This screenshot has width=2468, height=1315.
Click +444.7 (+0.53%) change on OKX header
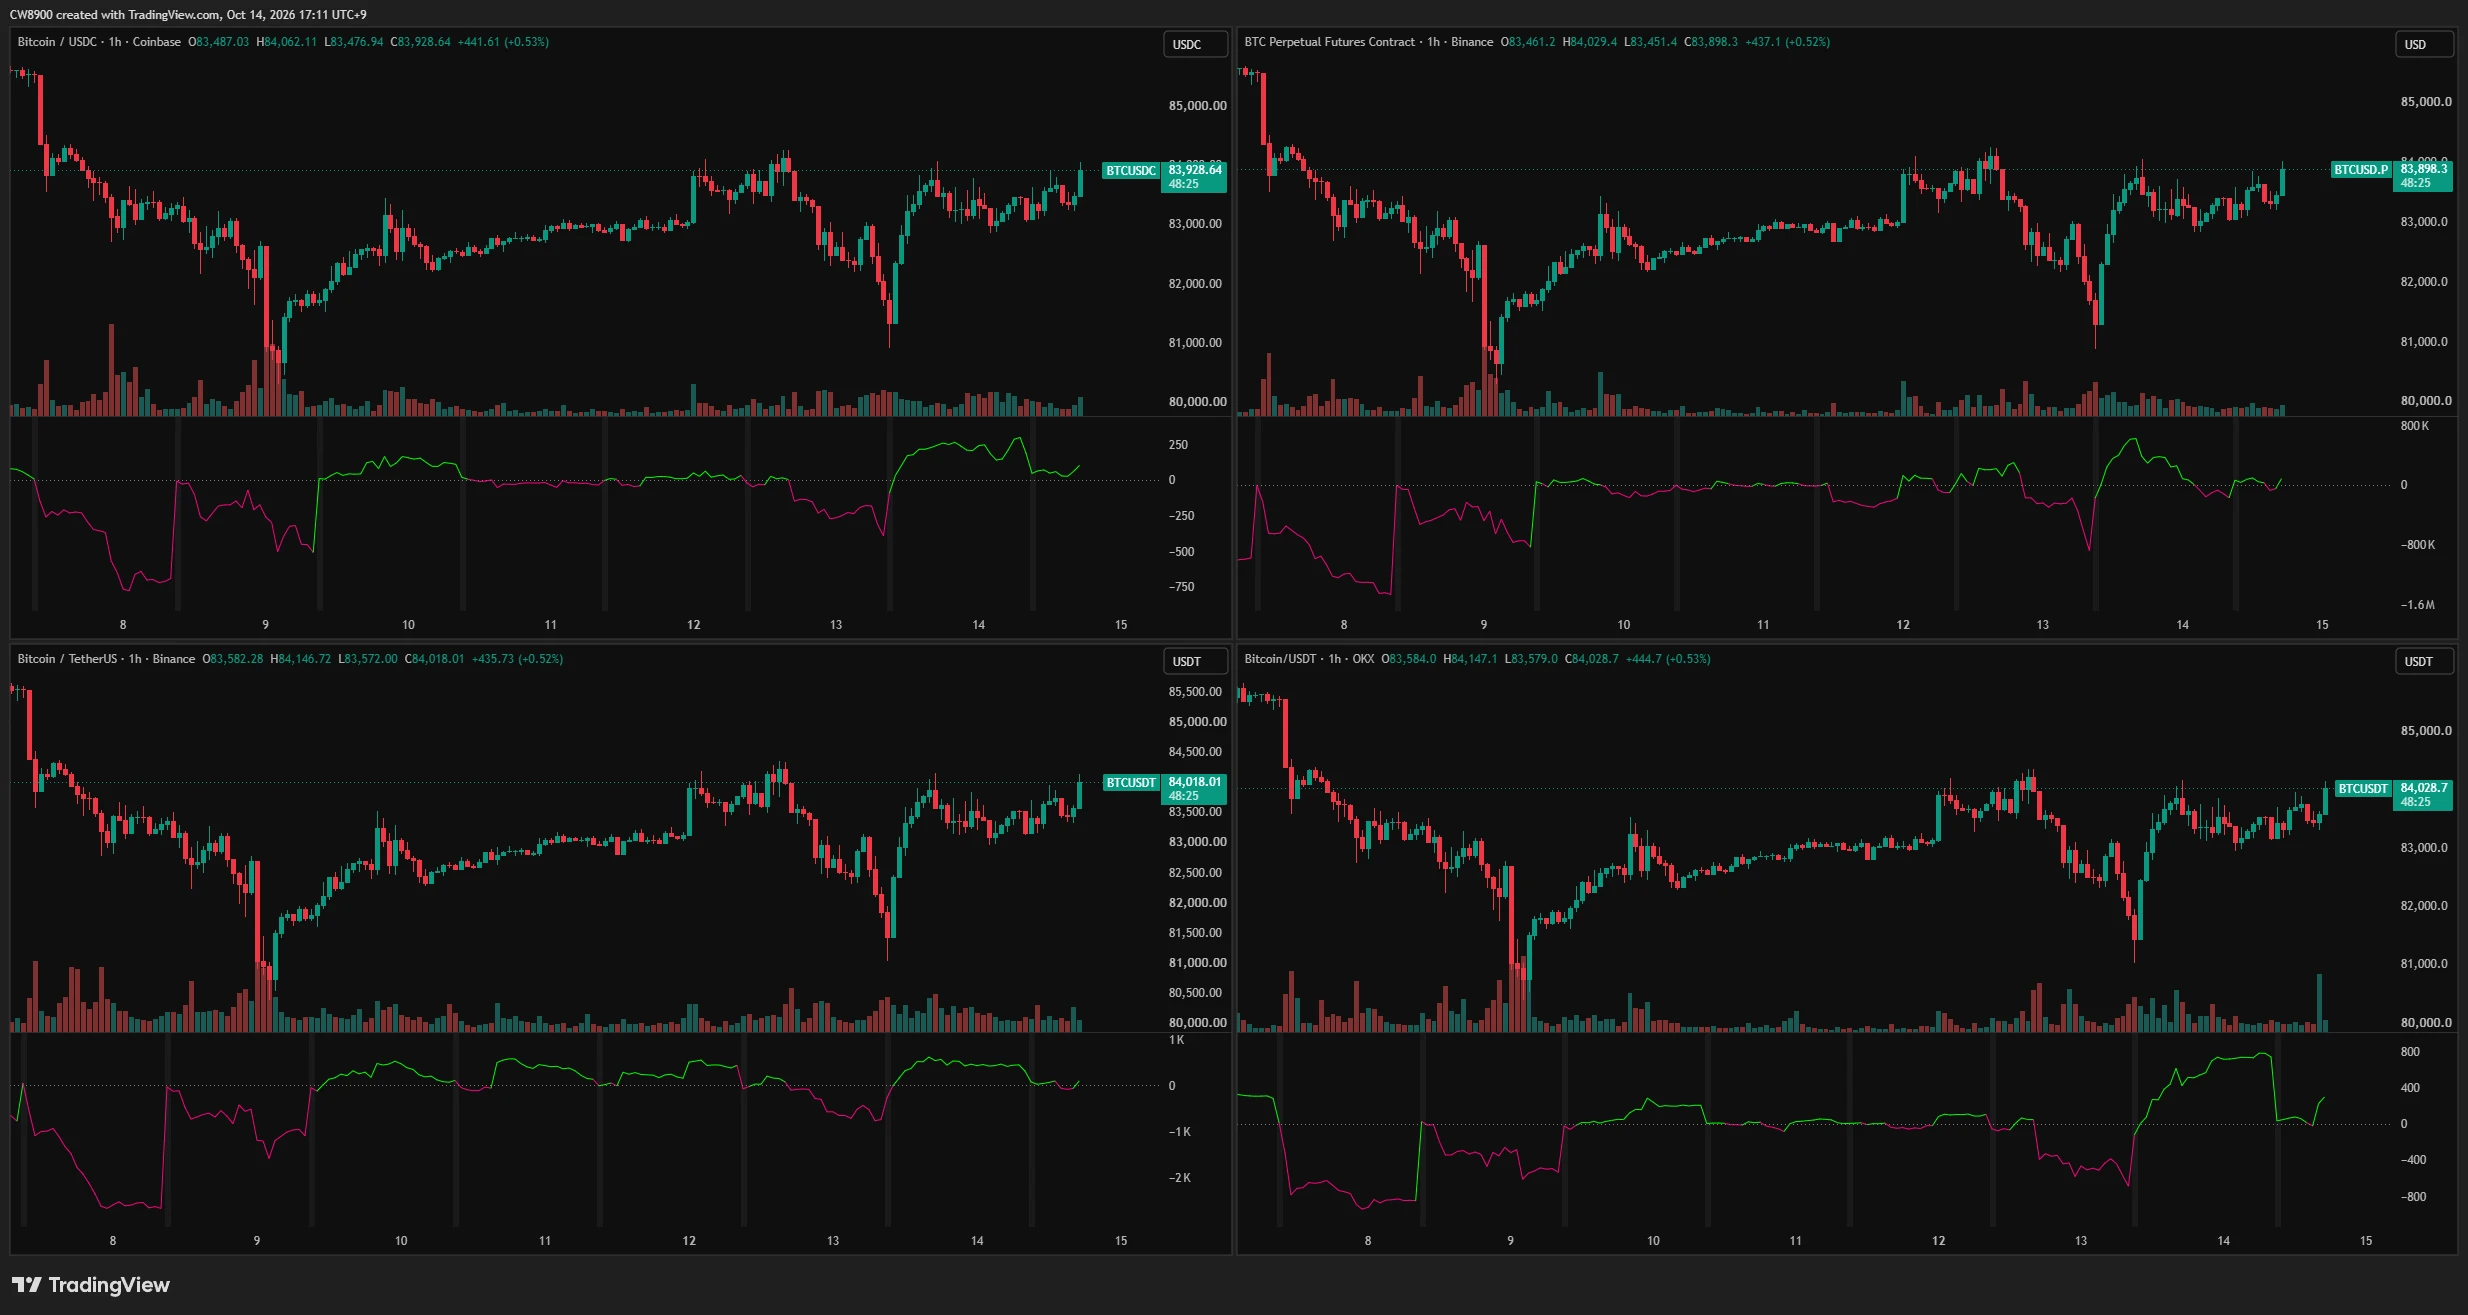[x=1668, y=659]
